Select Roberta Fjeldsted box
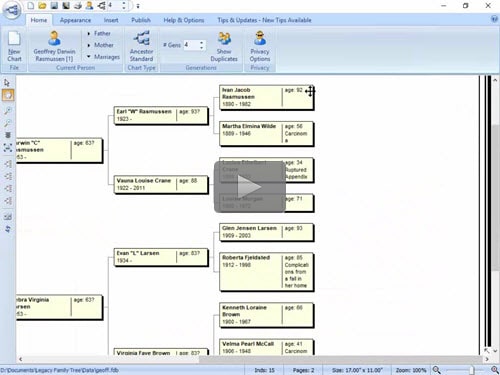The image size is (500, 375). click(266, 272)
